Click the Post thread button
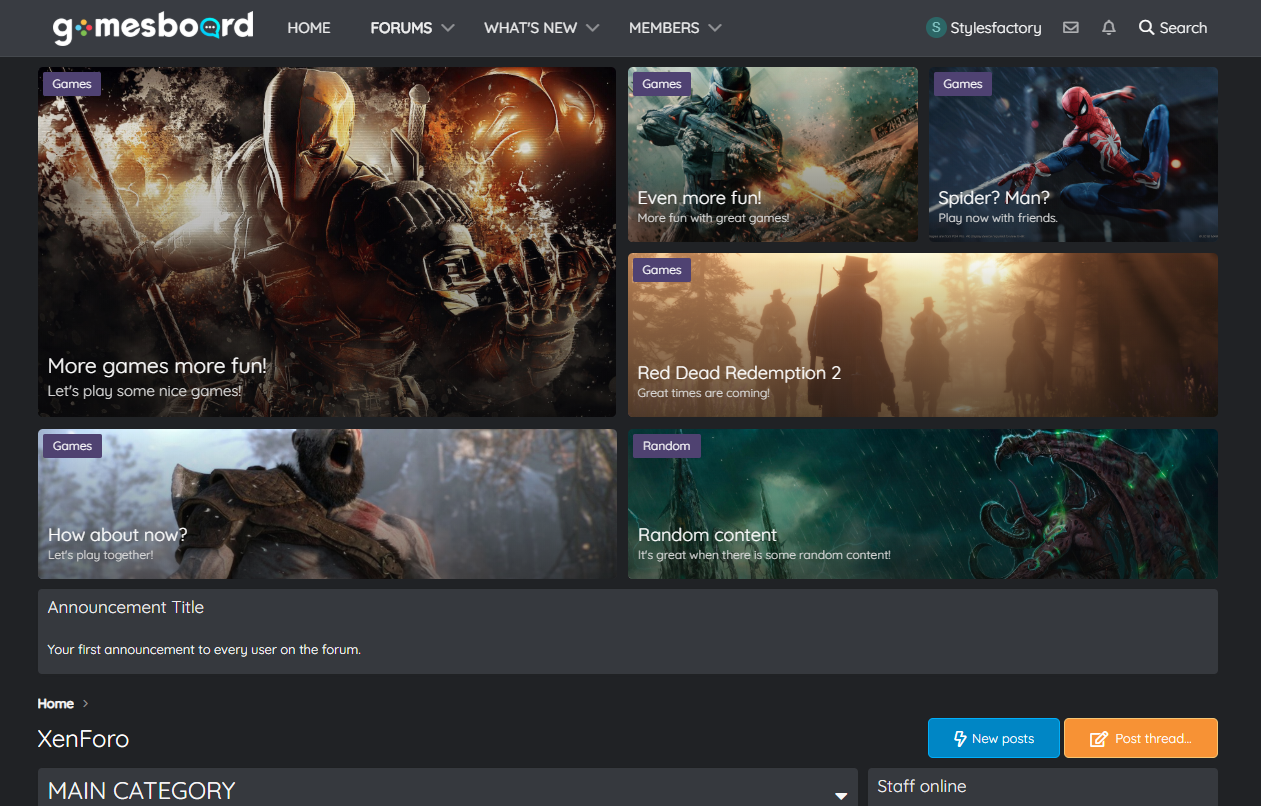 point(1140,738)
